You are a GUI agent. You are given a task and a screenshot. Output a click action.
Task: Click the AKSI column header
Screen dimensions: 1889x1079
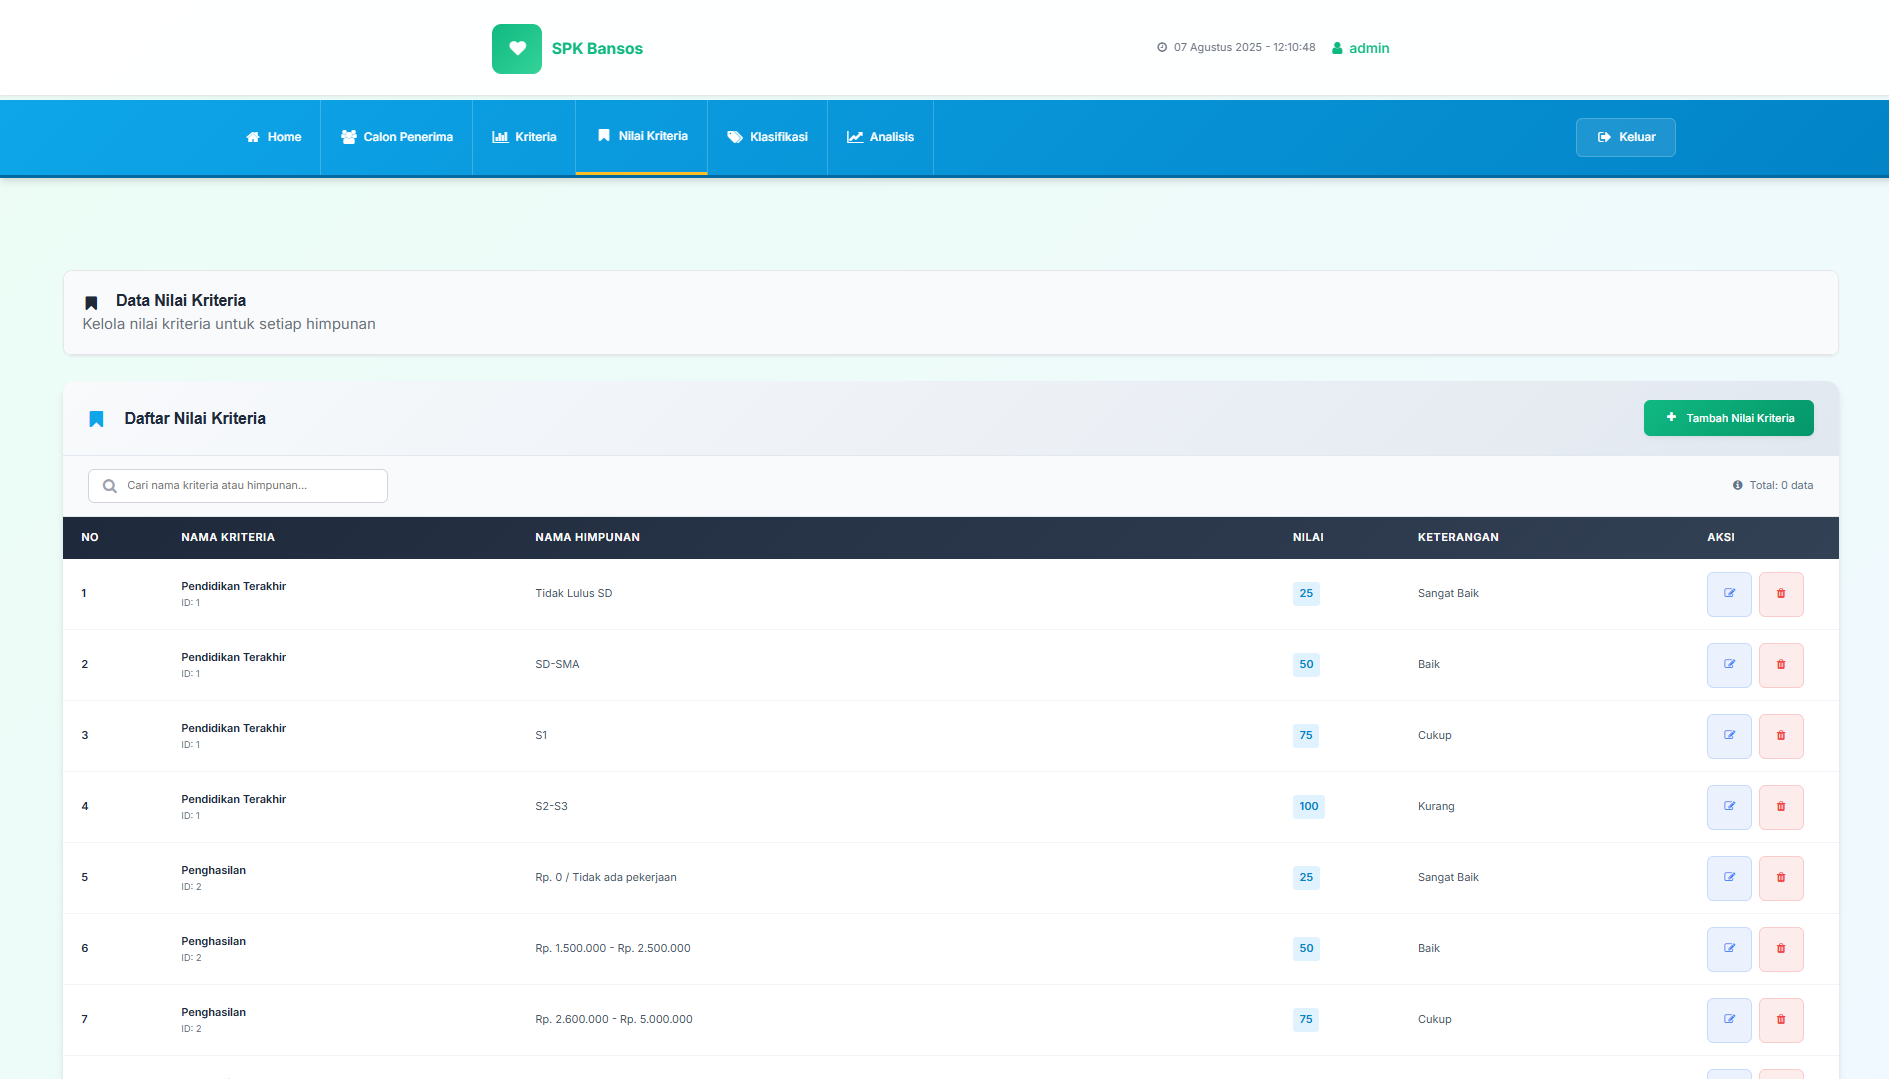(1720, 538)
